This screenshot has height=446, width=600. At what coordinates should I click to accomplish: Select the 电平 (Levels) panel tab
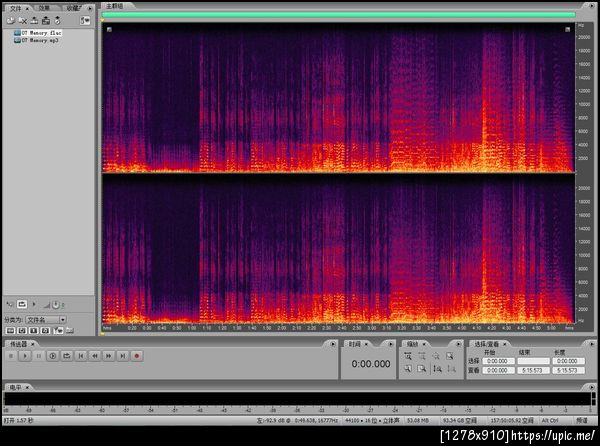click(16, 387)
